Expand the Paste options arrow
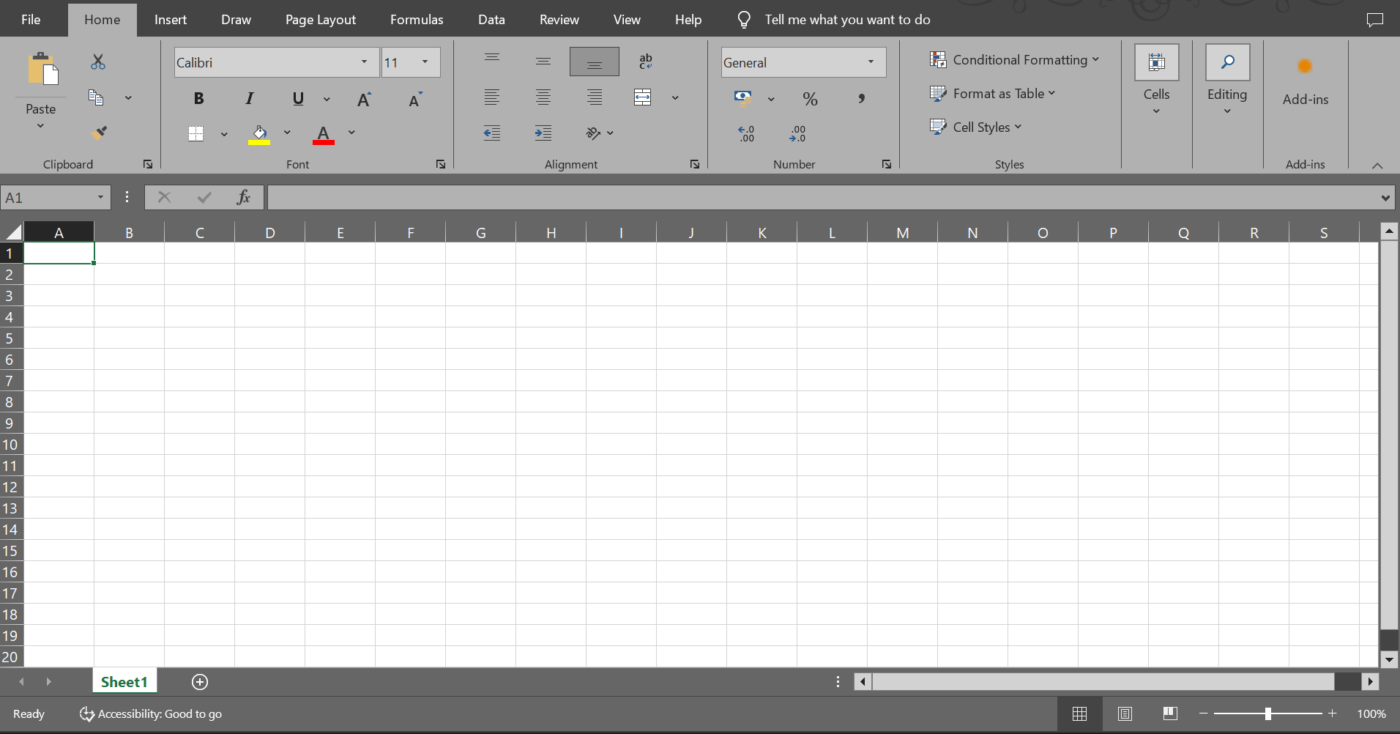Viewport: 1400px width, 734px height. click(41, 126)
